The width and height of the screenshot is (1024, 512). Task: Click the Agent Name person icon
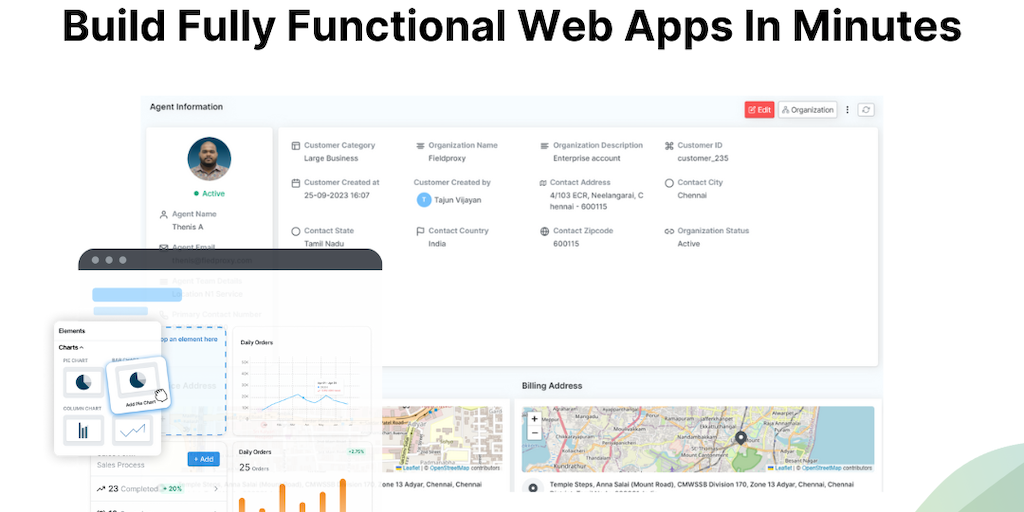(x=163, y=214)
